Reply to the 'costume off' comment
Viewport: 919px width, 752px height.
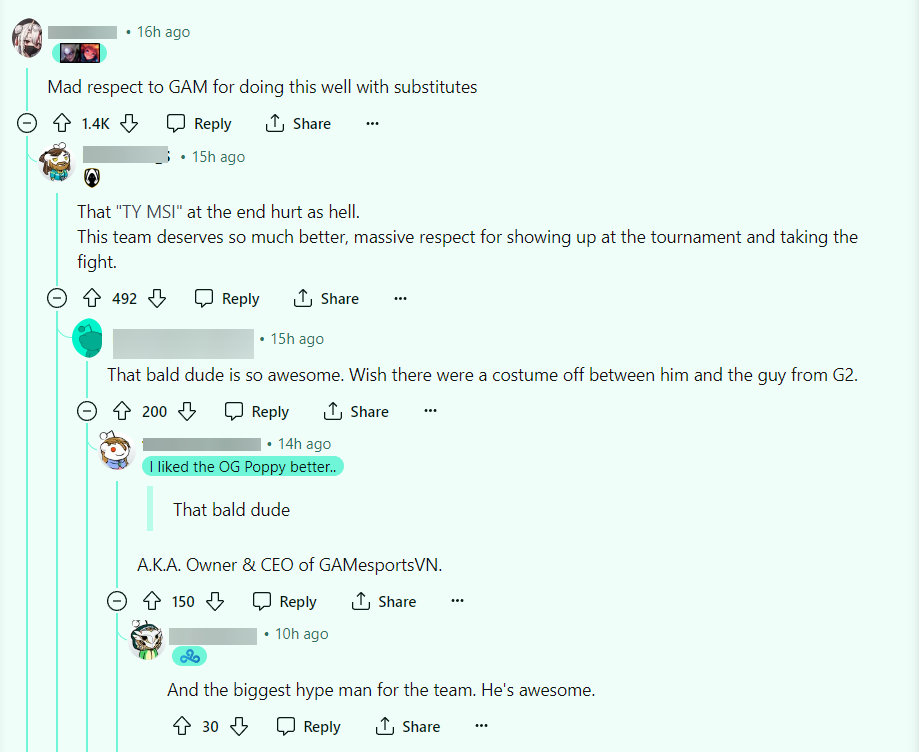(257, 411)
